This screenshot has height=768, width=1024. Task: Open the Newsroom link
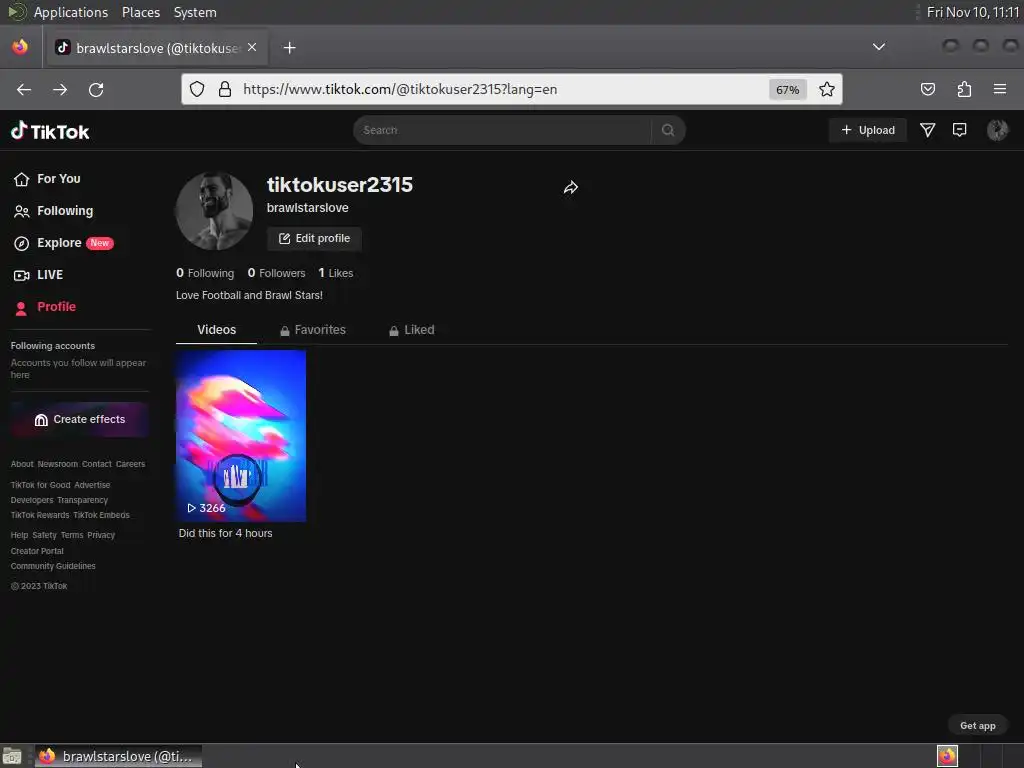tap(57, 464)
